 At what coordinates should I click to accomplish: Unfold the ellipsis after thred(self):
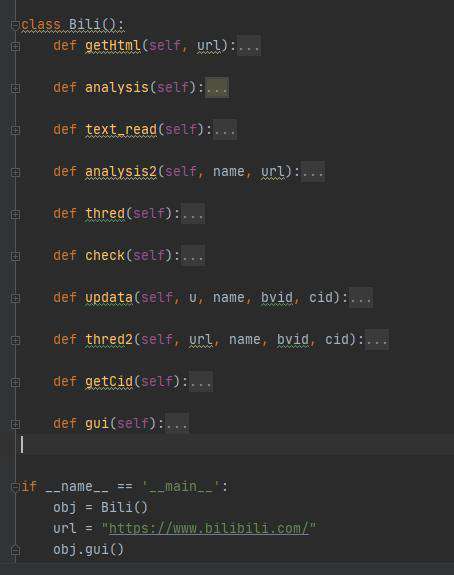(x=193, y=213)
